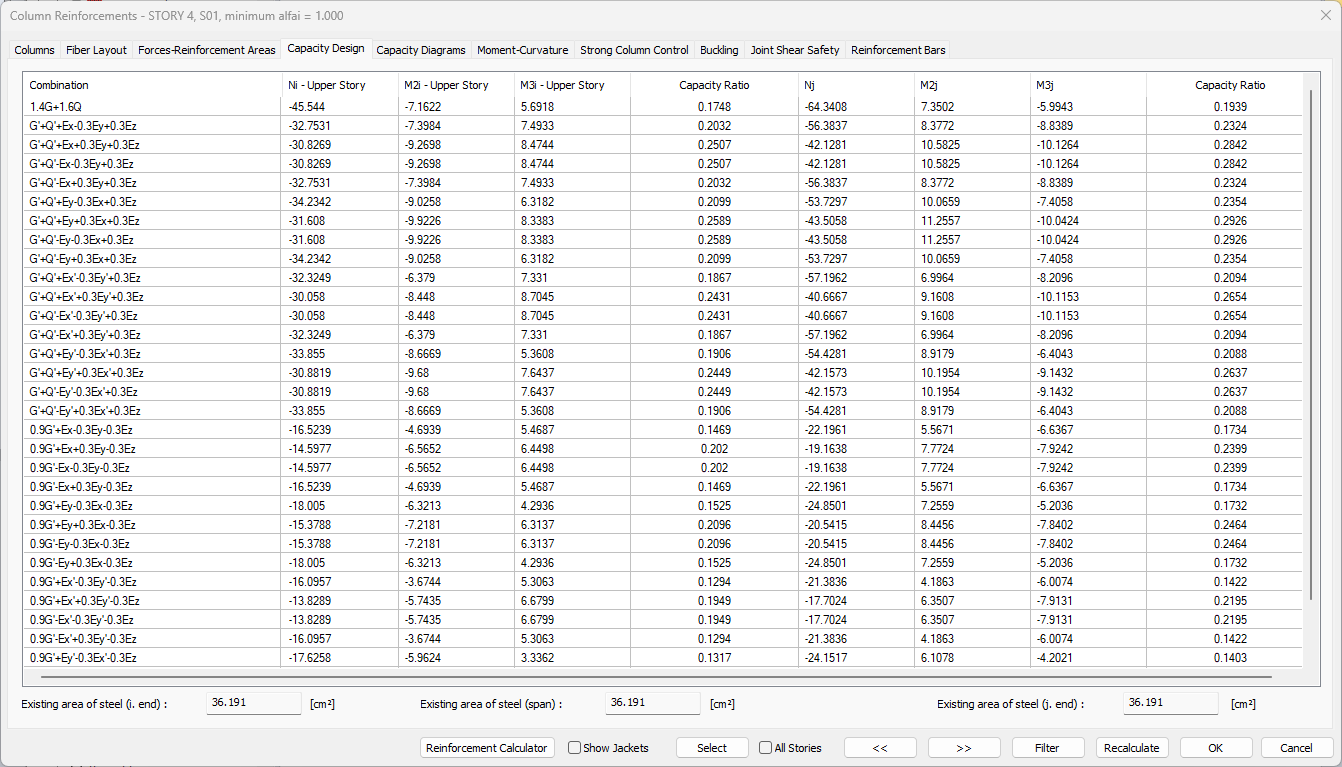The image size is (1342, 767).
Task: Click the vertical scrollbar of the table
Action: pos(1310,340)
